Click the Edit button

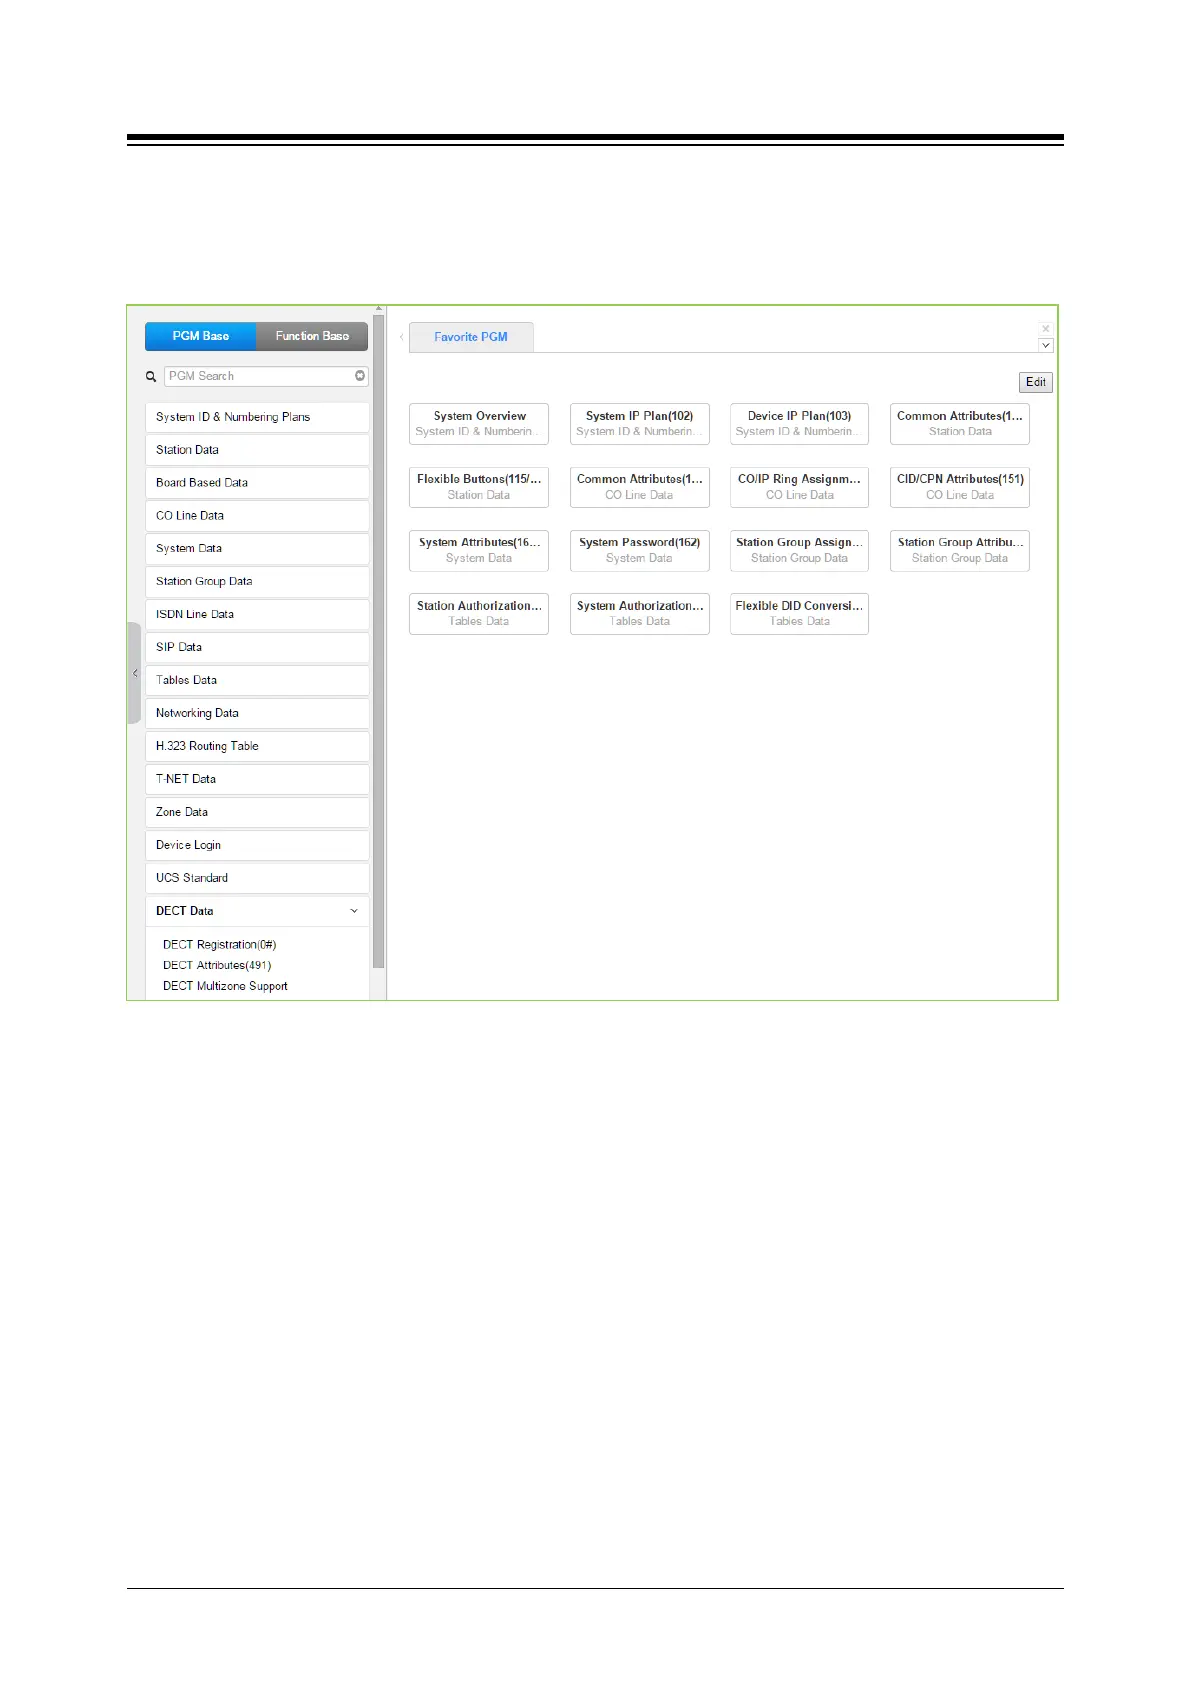[1036, 382]
